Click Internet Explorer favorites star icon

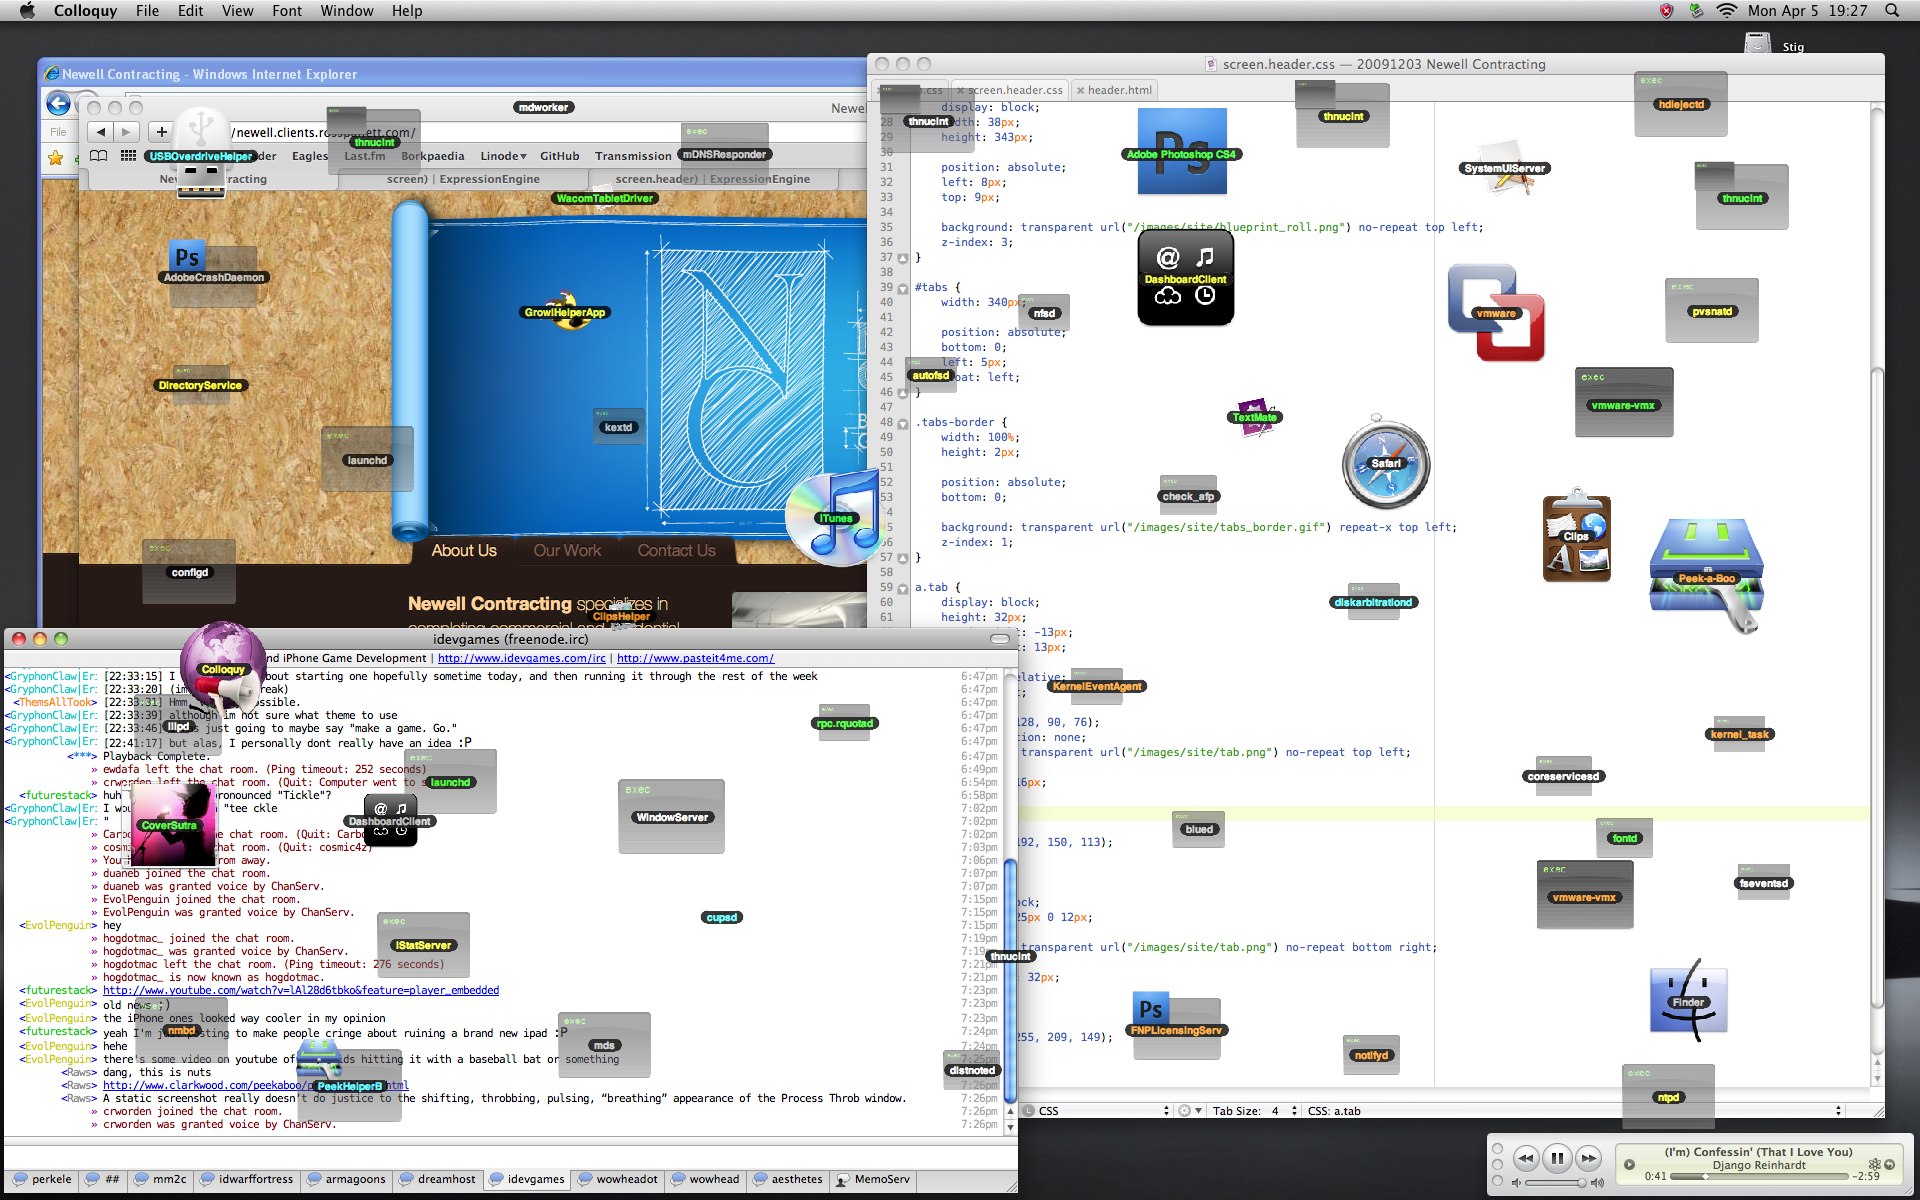tap(56, 158)
